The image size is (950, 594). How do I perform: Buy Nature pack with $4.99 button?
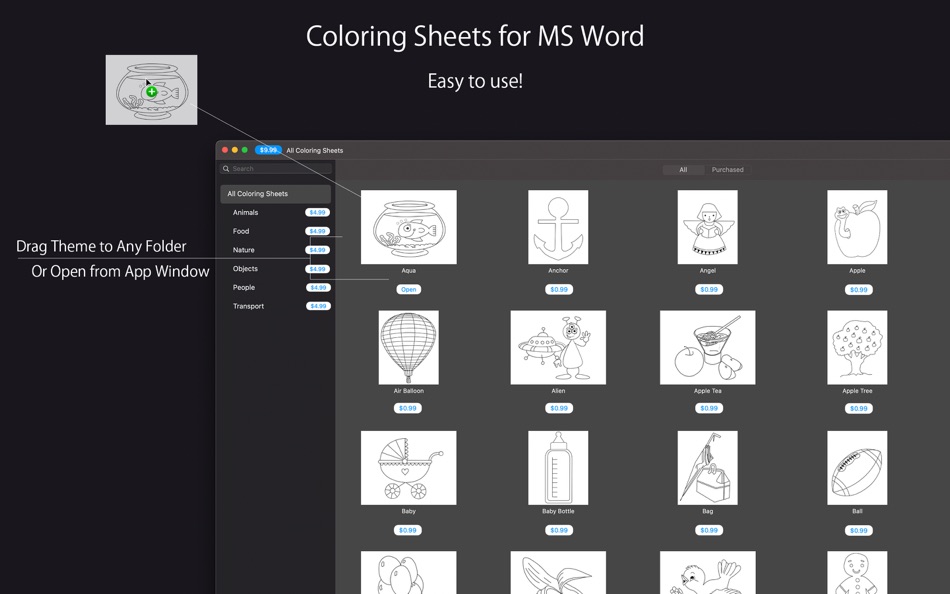coord(317,250)
